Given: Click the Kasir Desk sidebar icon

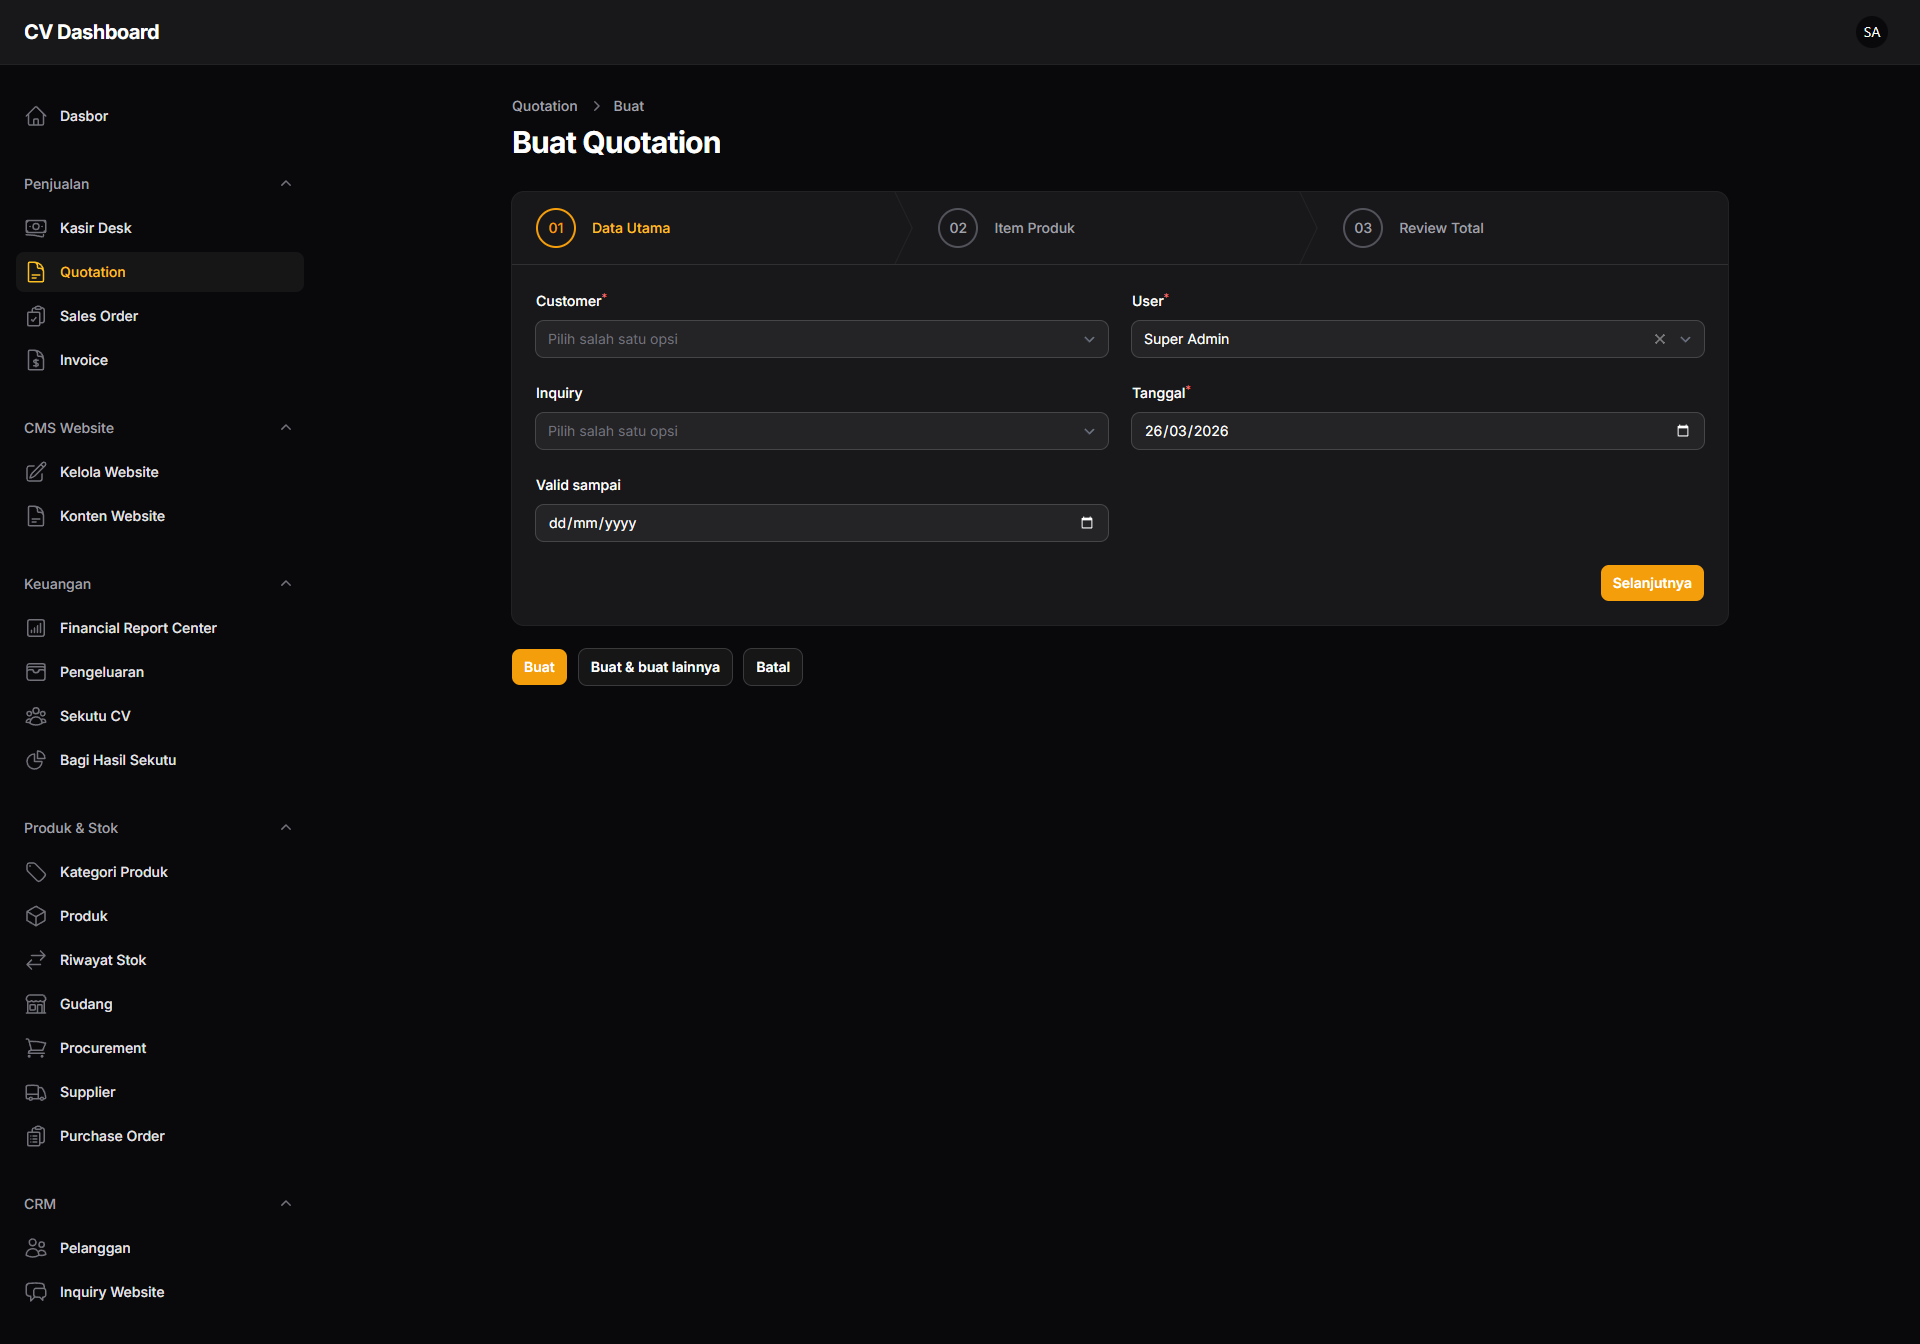Looking at the screenshot, I should 36,228.
